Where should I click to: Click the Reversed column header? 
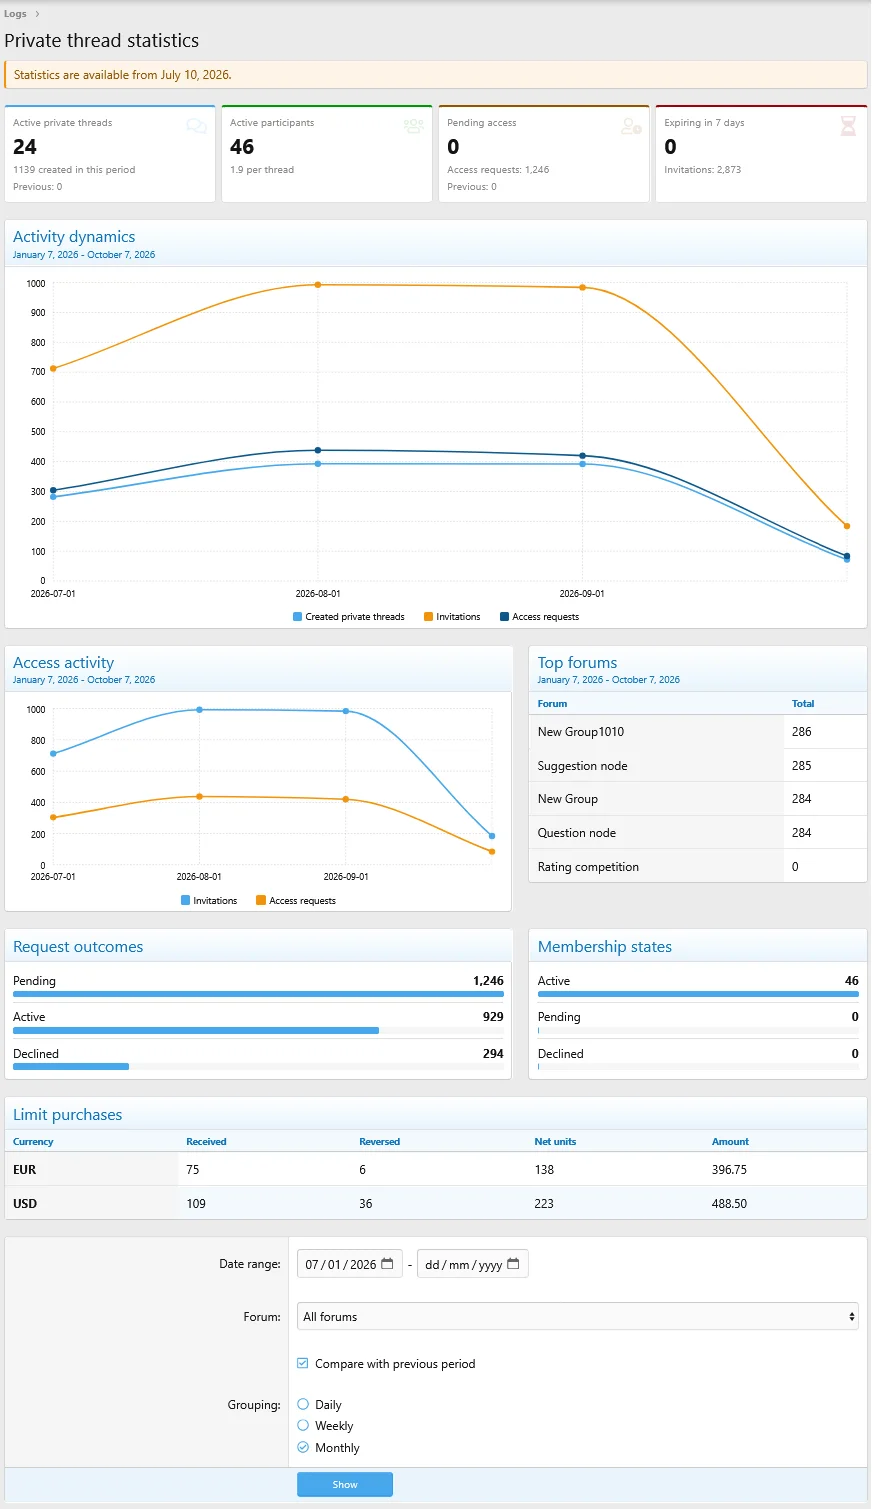pos(380,1141)
